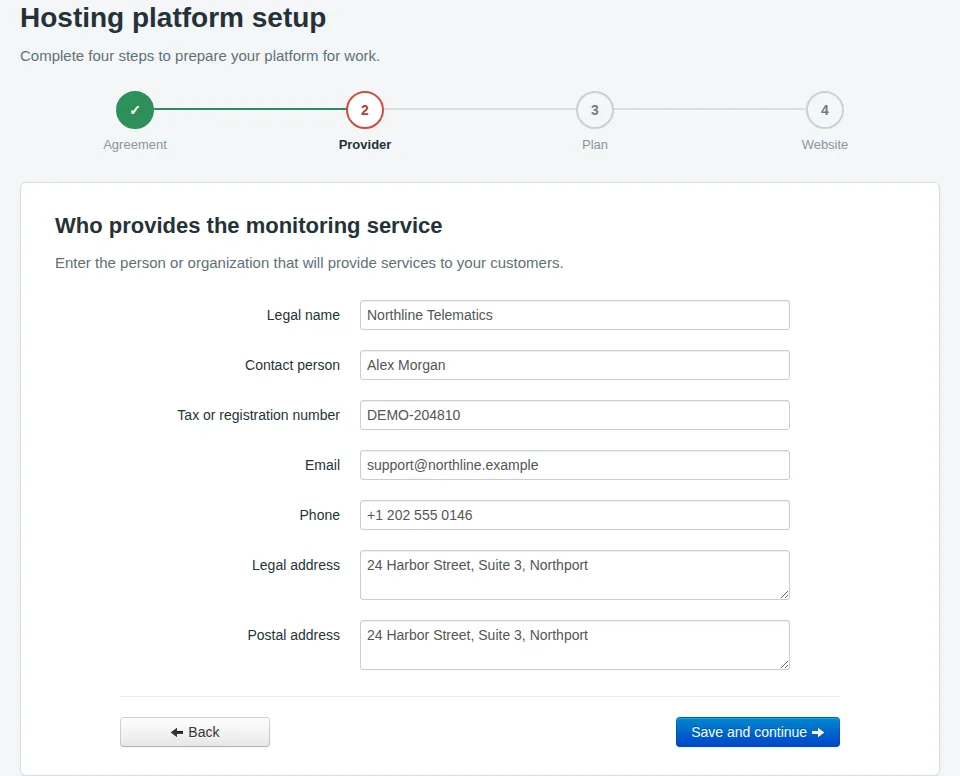Click the green Agreement checkmark step circle
This screenshot has width=960, height=776.
coord(135,110)
